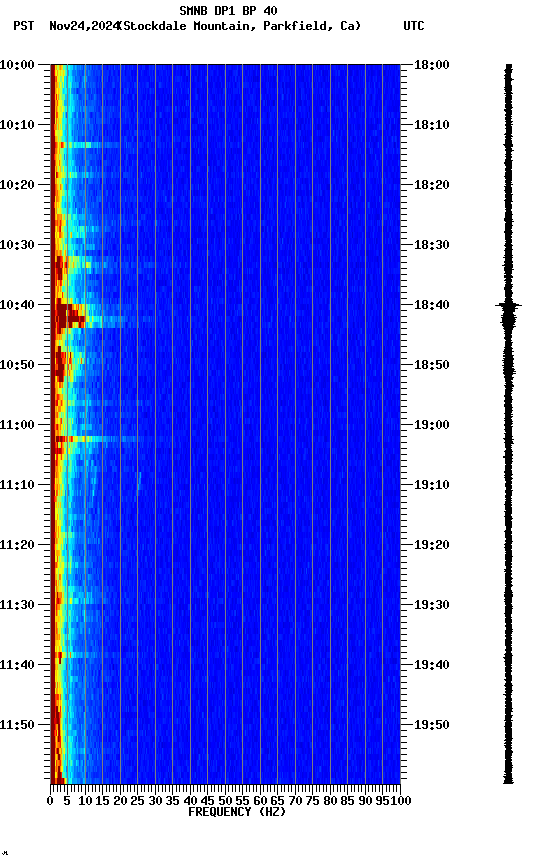552x864 pixels.
Task: Click the '20' frequency axis label
Action: [x=120, y=802]
